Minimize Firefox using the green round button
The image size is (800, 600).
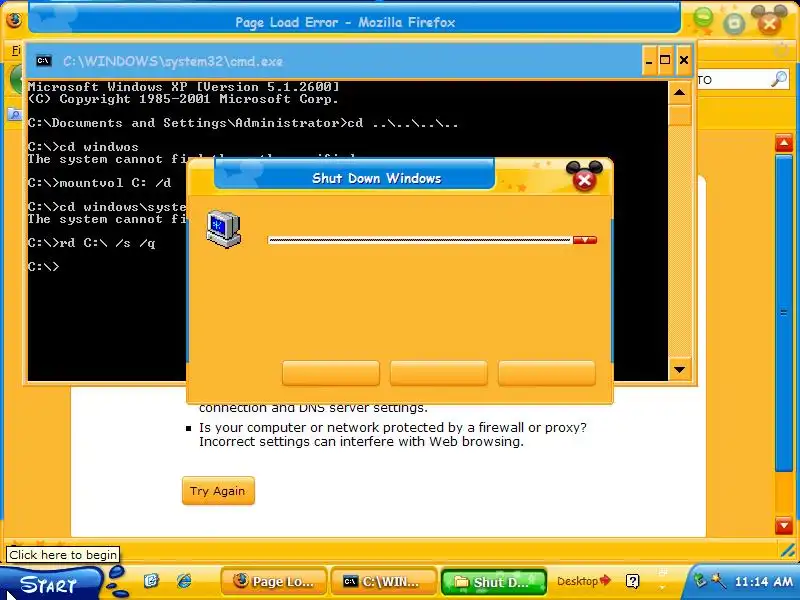(x=703, y=19)
